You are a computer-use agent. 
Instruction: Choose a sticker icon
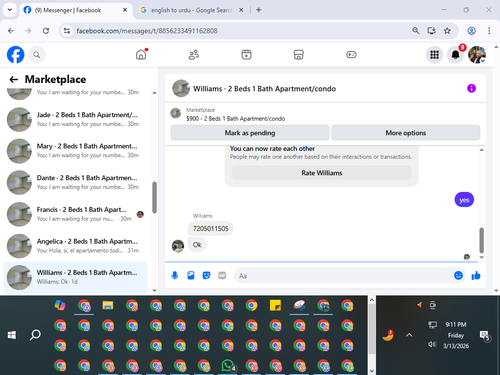point(206,275)
